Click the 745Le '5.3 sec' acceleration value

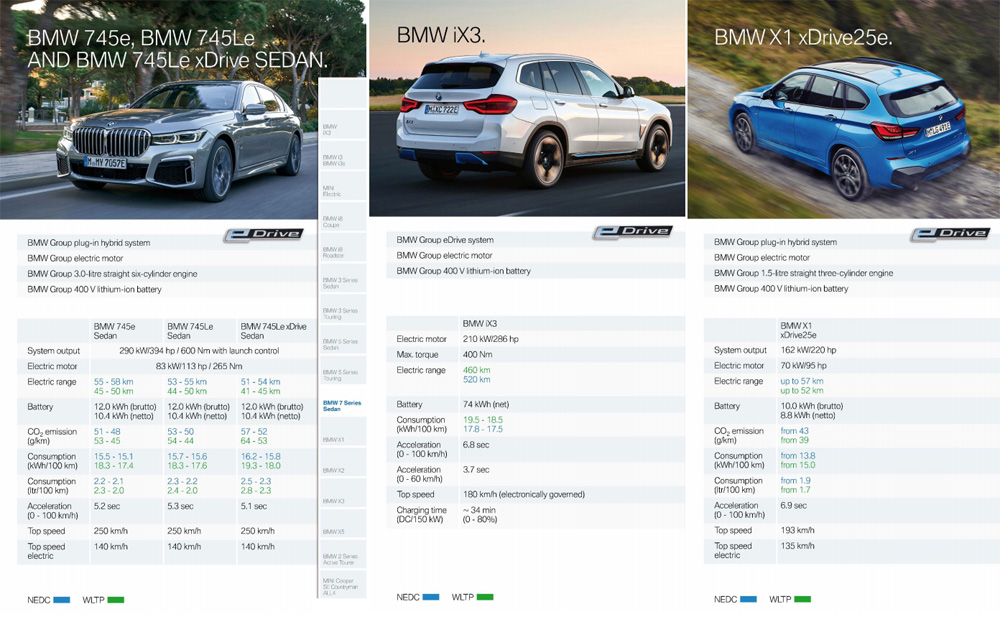click(181, 507)
